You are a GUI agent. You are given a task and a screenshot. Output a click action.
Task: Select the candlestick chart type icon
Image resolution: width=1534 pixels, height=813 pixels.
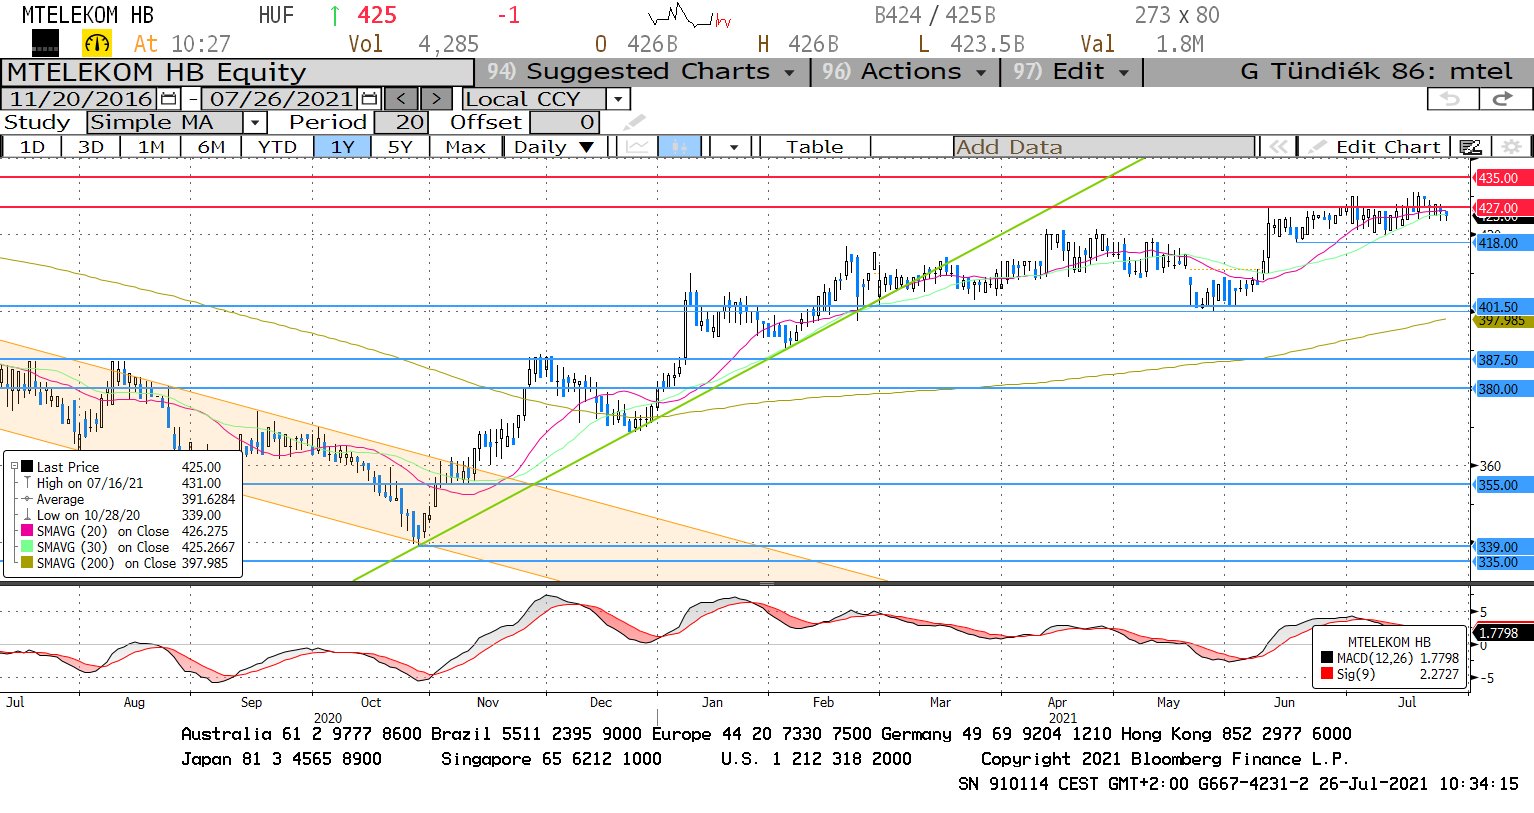click(x=679, y=147)
